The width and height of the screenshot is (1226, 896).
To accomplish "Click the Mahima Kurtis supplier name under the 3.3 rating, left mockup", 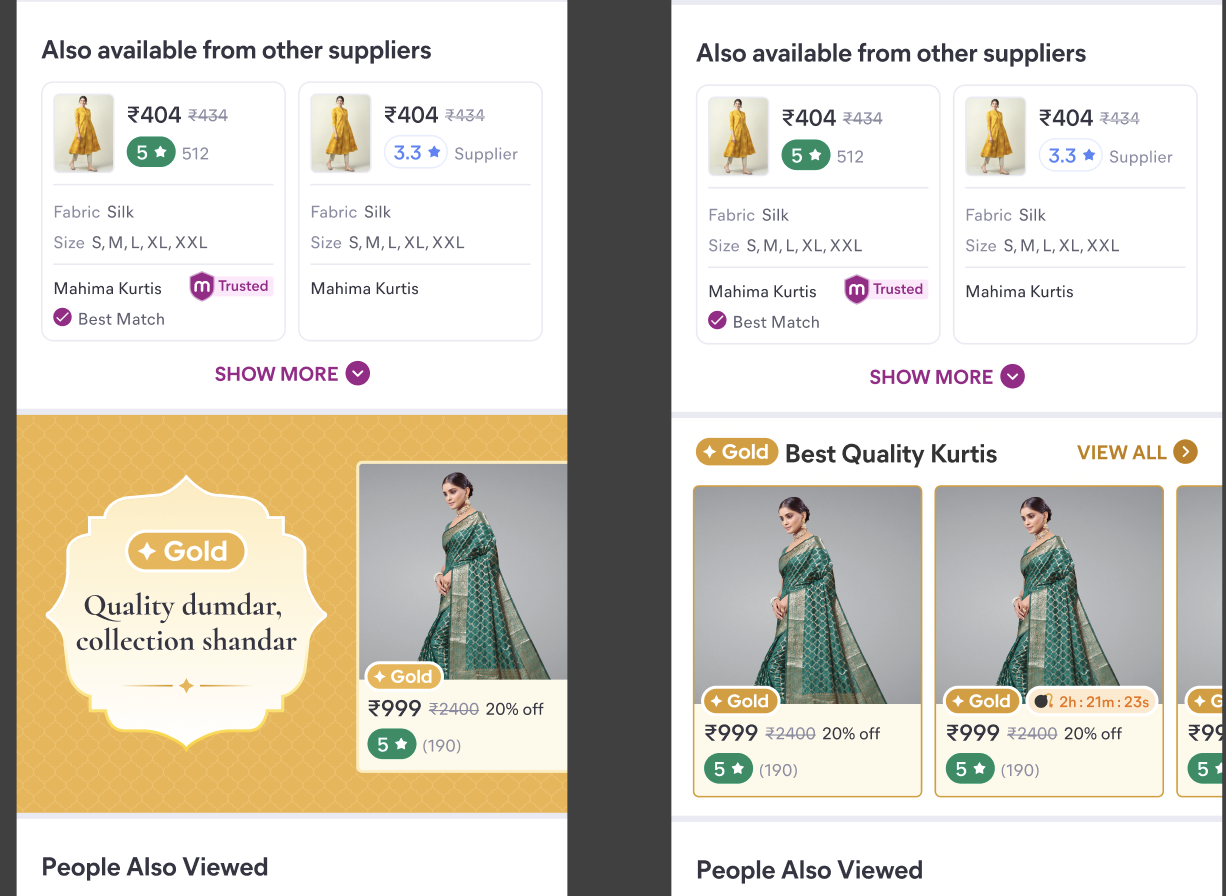I will [365, 288].
